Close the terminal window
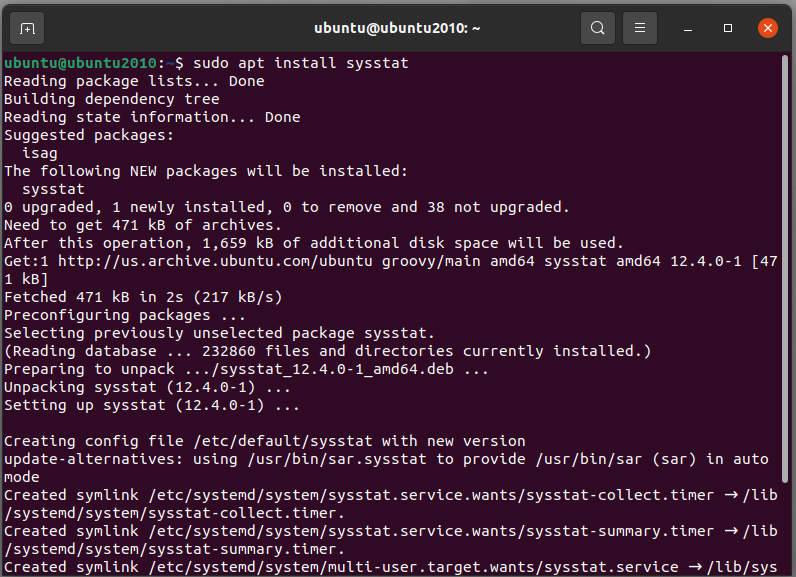Screen dimensions: 796x577 click(x=768, y=28)
